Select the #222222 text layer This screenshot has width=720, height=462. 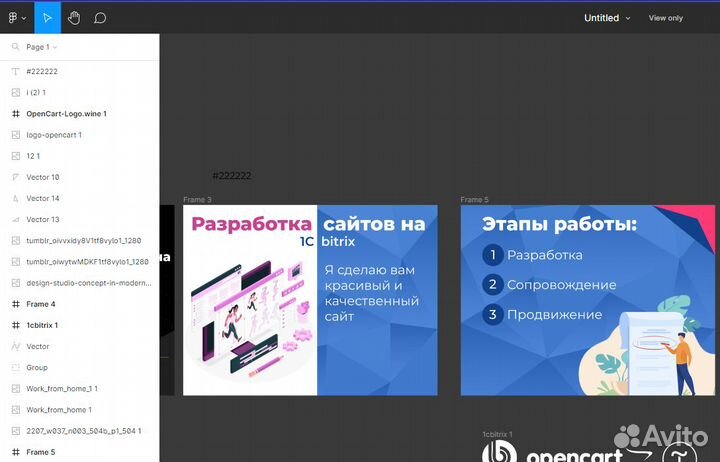[80, 72]
